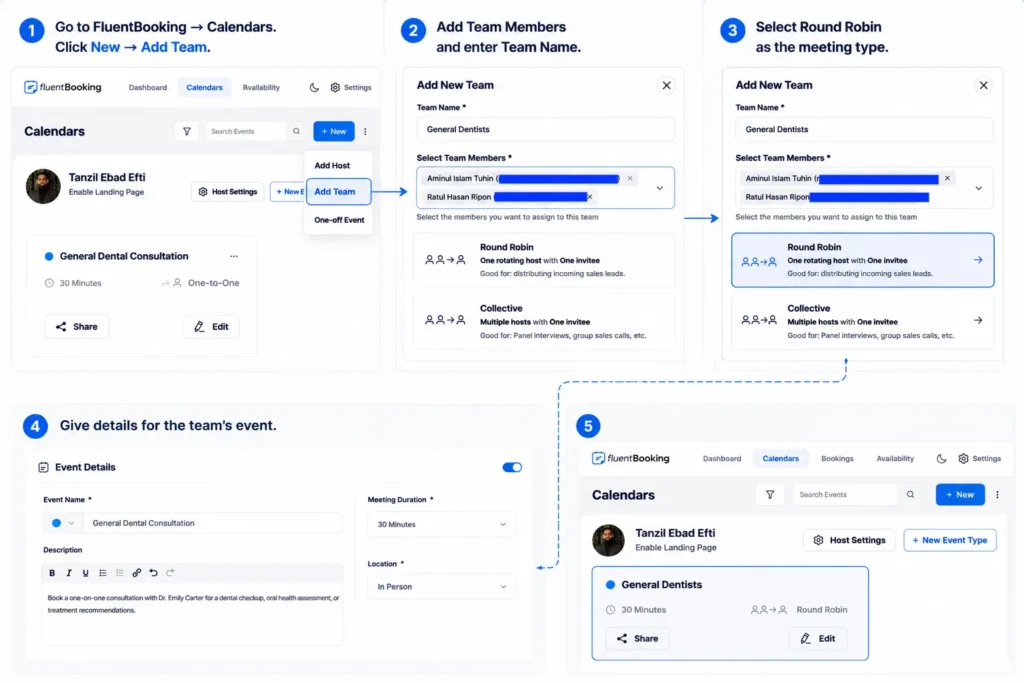1024x683 pixels.
Task: Share the General Dentists event
Action: click(x=637, y=638)
